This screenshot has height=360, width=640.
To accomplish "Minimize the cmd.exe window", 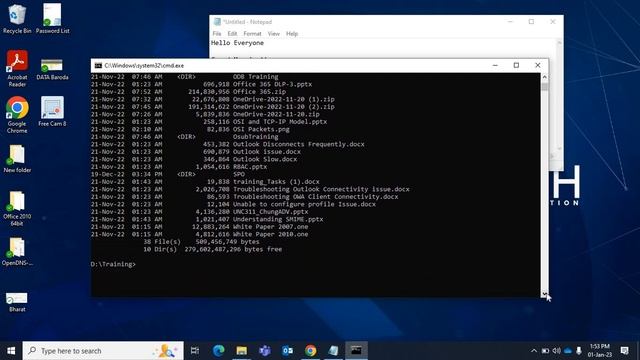I will coord(495,65).
